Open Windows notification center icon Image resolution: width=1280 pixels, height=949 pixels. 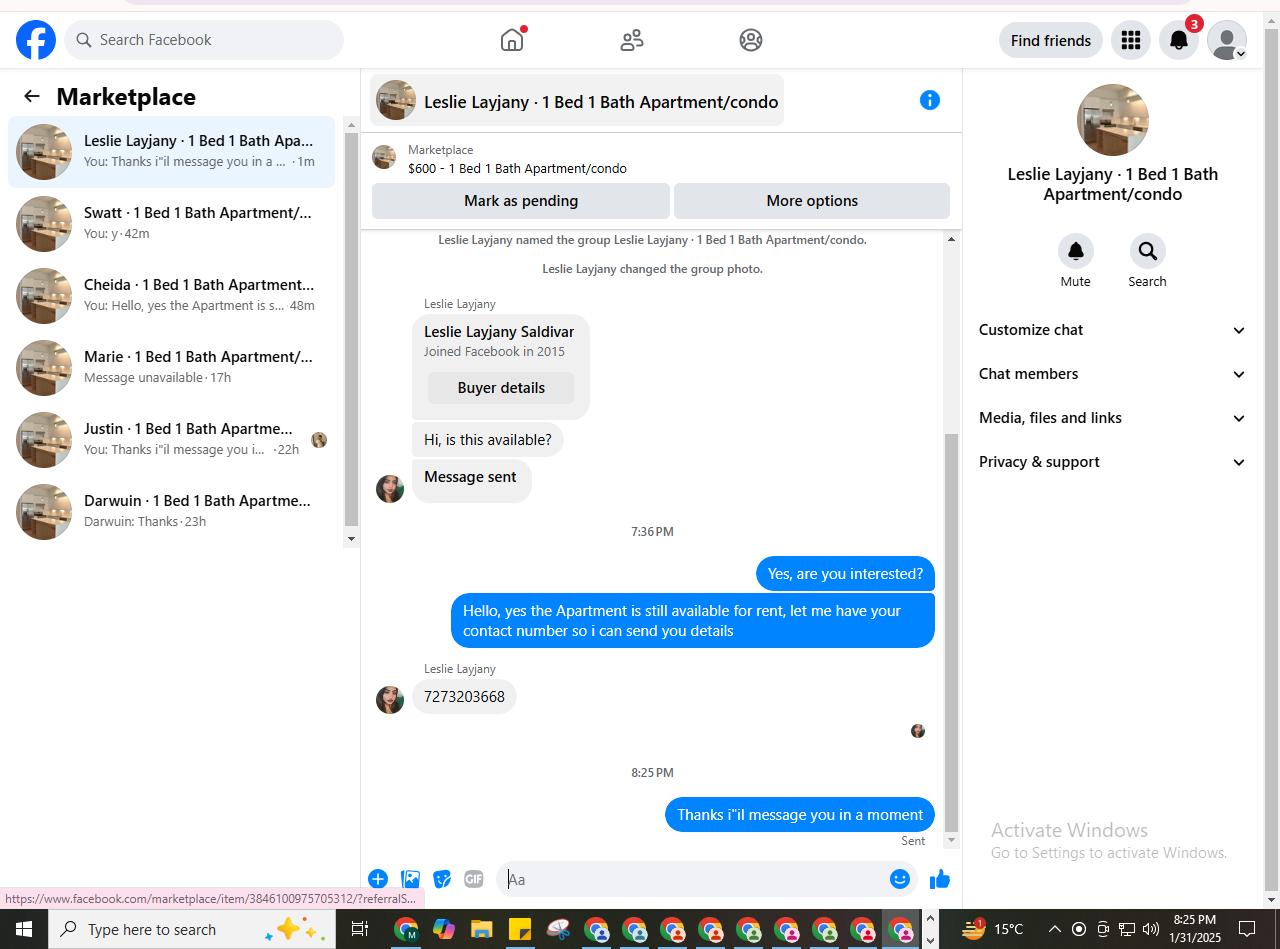click(x=1247, y=929)
